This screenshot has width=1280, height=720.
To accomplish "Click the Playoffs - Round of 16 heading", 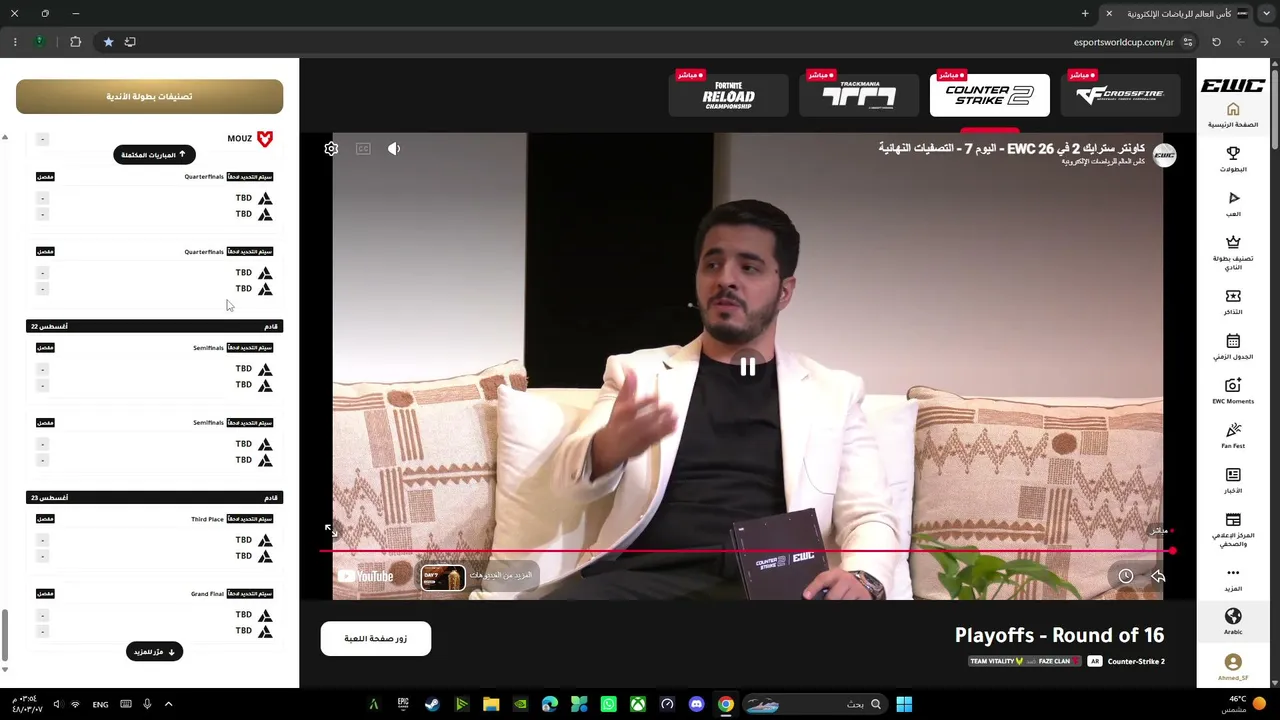I will pos(1059,635).
